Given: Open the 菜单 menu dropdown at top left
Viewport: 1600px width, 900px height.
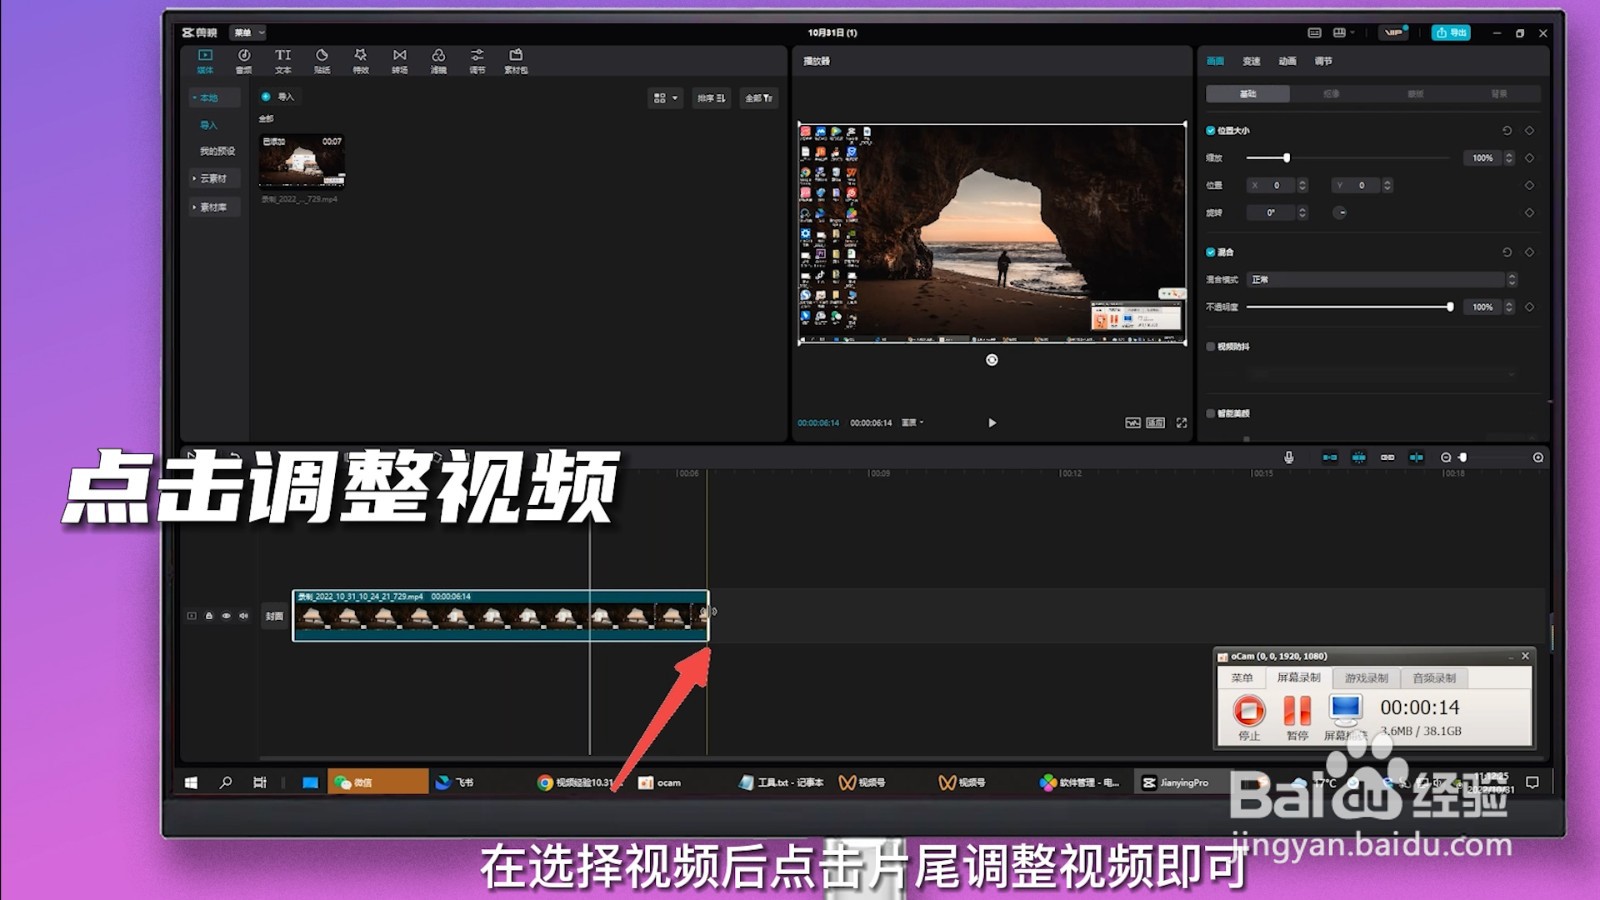Looking at the screenshot, I should (x=246, y=32).
